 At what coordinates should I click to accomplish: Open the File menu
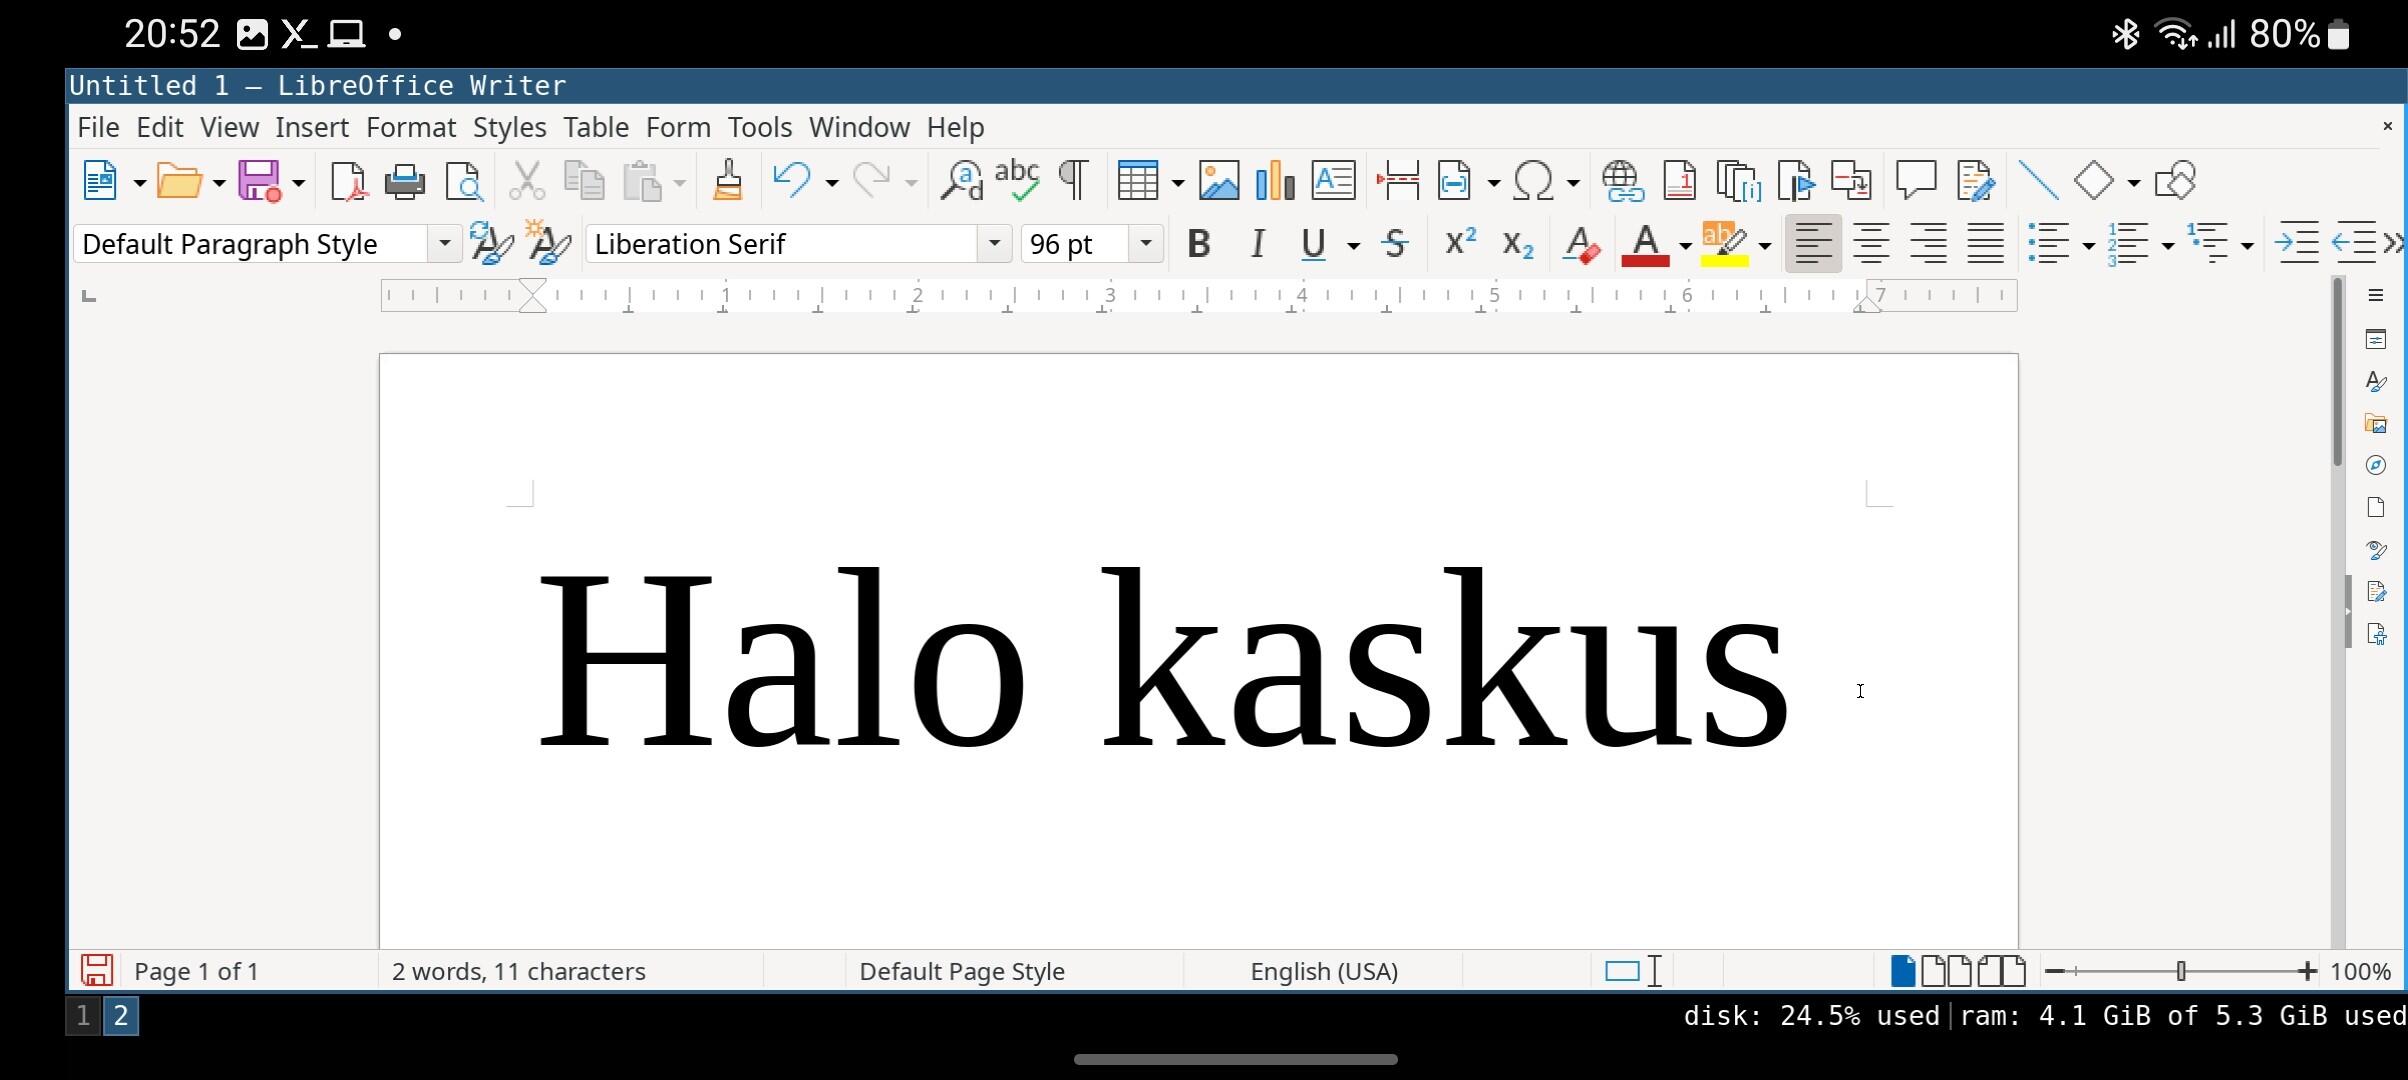pyautogui.click(x=98, y=127)
